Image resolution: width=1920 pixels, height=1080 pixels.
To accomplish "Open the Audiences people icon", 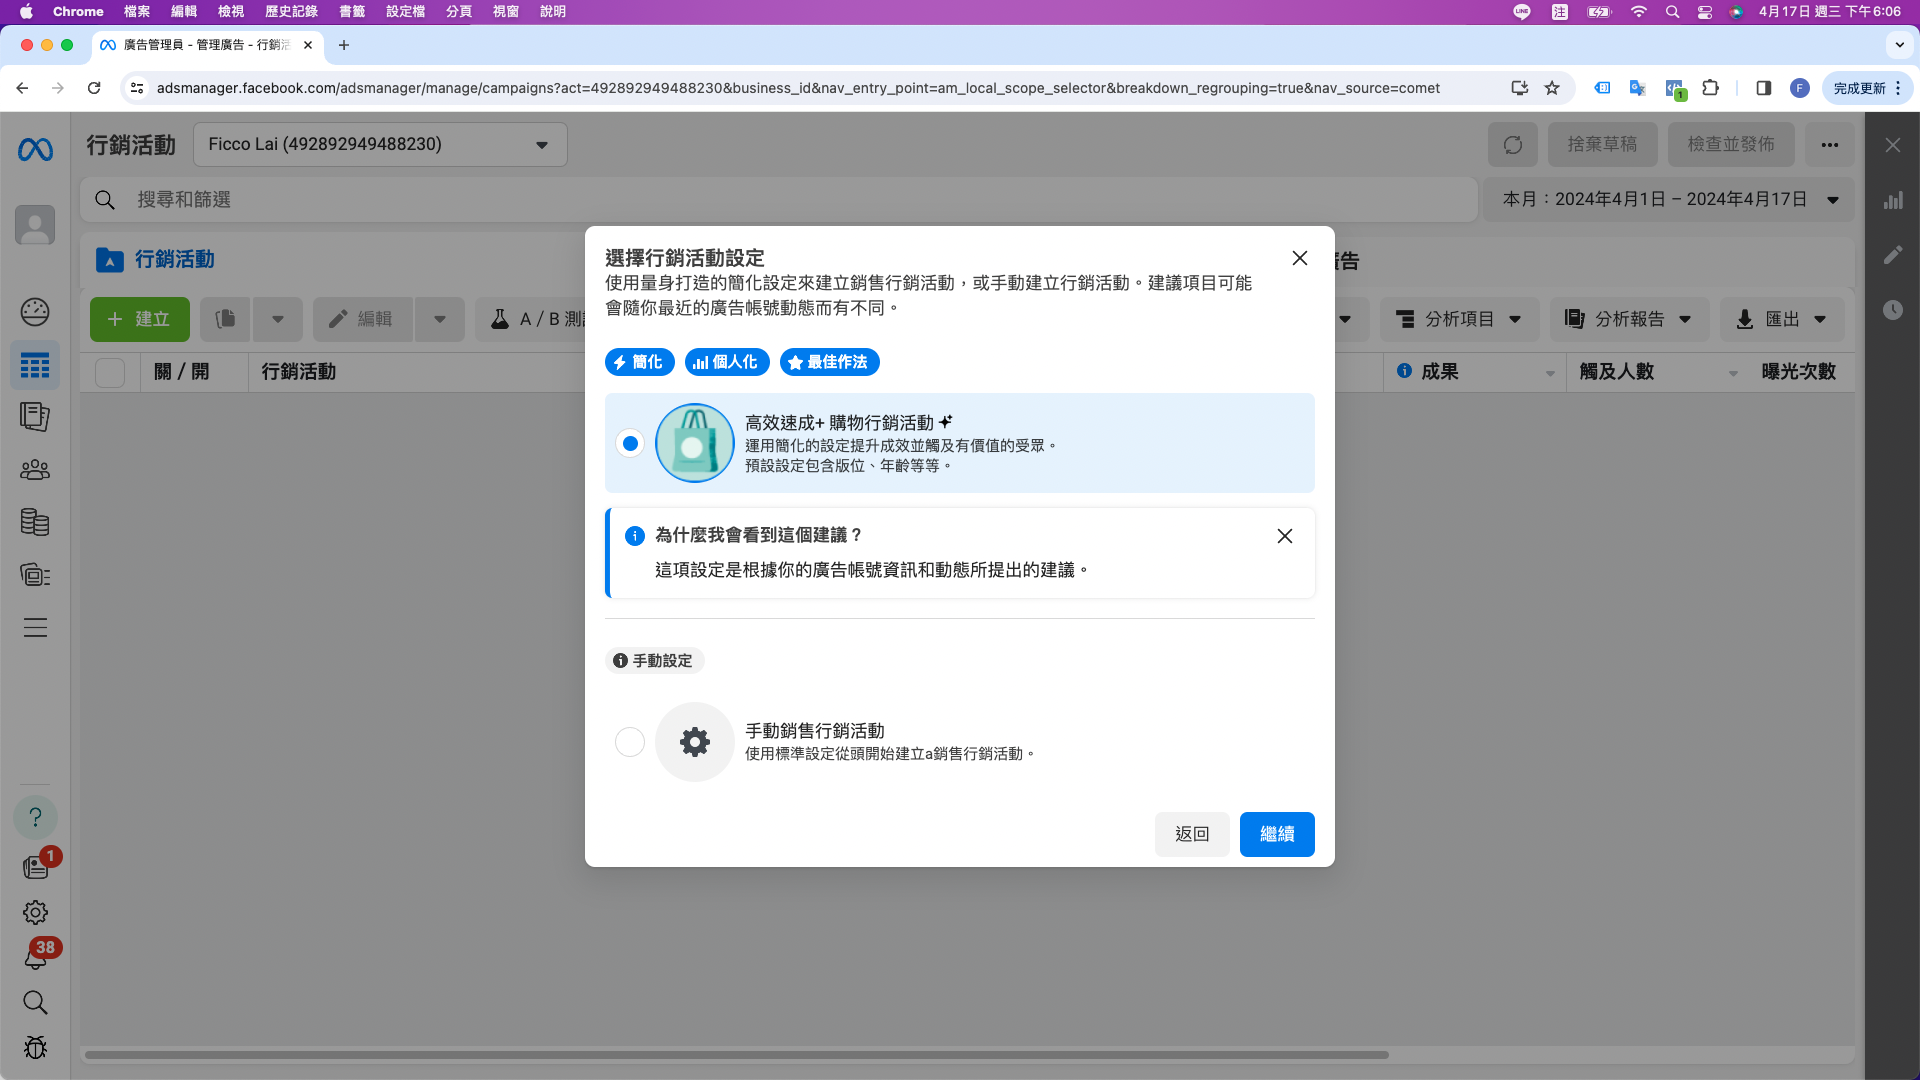I will pos(35,469).
